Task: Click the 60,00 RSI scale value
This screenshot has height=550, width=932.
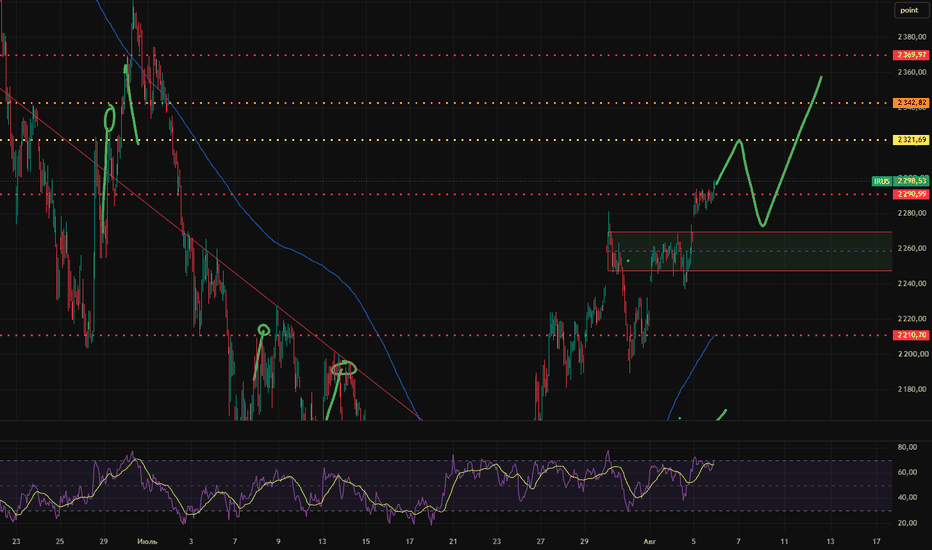Action: 907,472
